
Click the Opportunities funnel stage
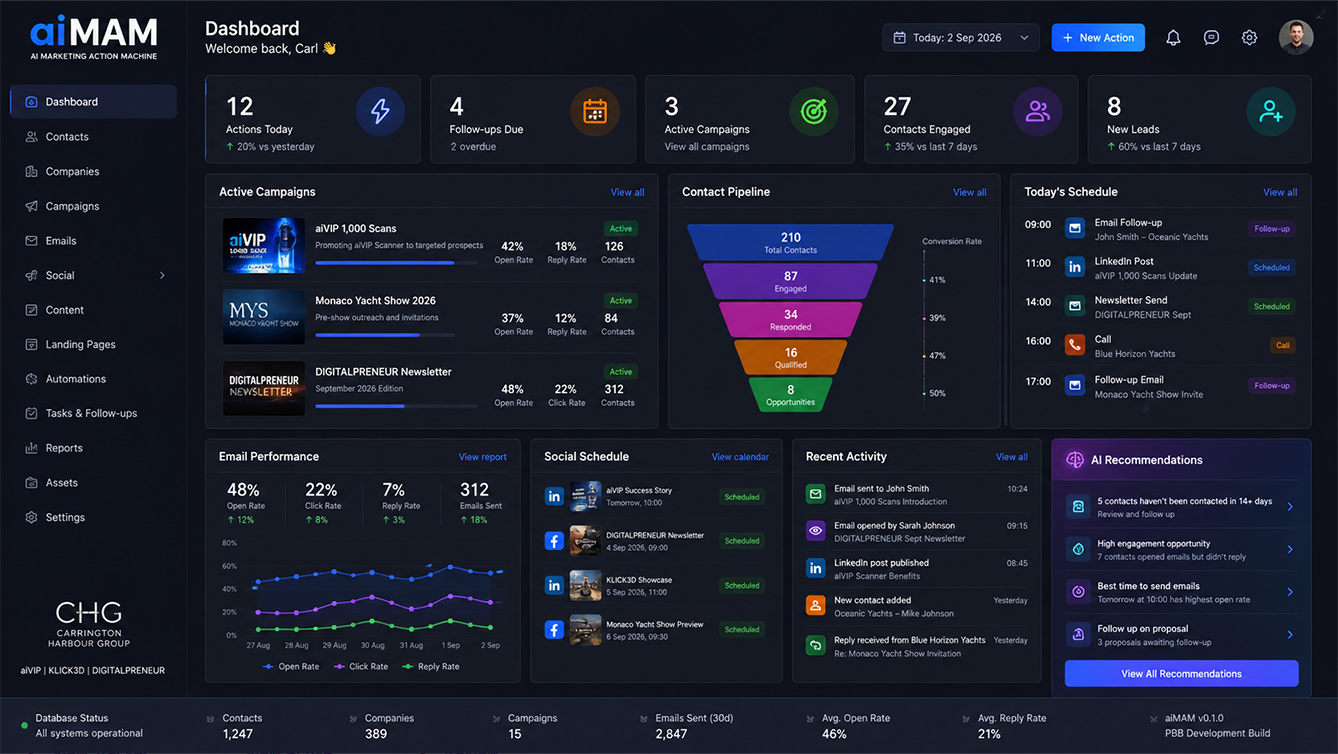[x=790, y=395]
